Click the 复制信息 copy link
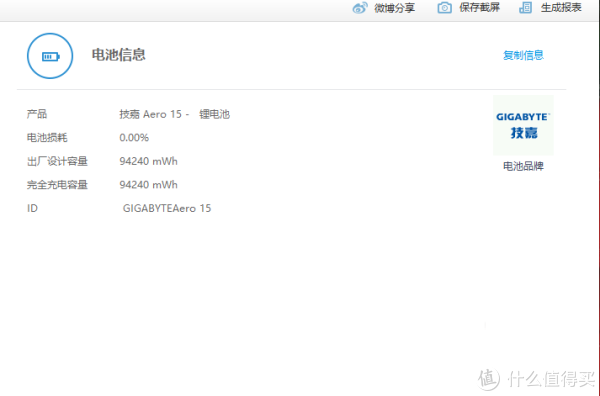 tap(523, 55)
